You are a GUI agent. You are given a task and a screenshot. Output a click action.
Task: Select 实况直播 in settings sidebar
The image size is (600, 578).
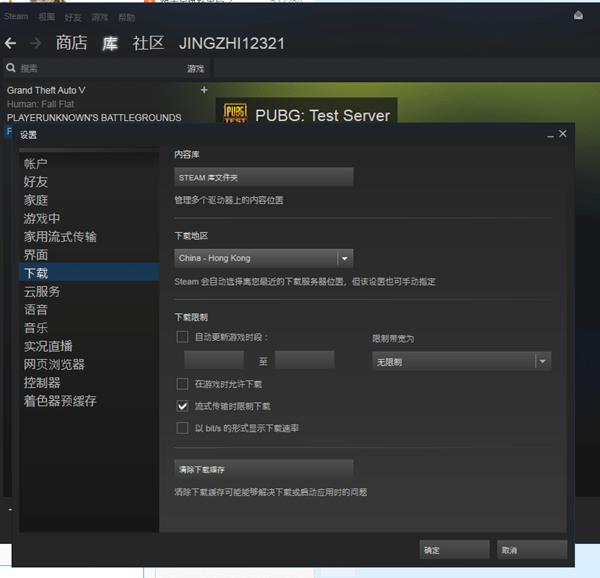pos(89,346)
